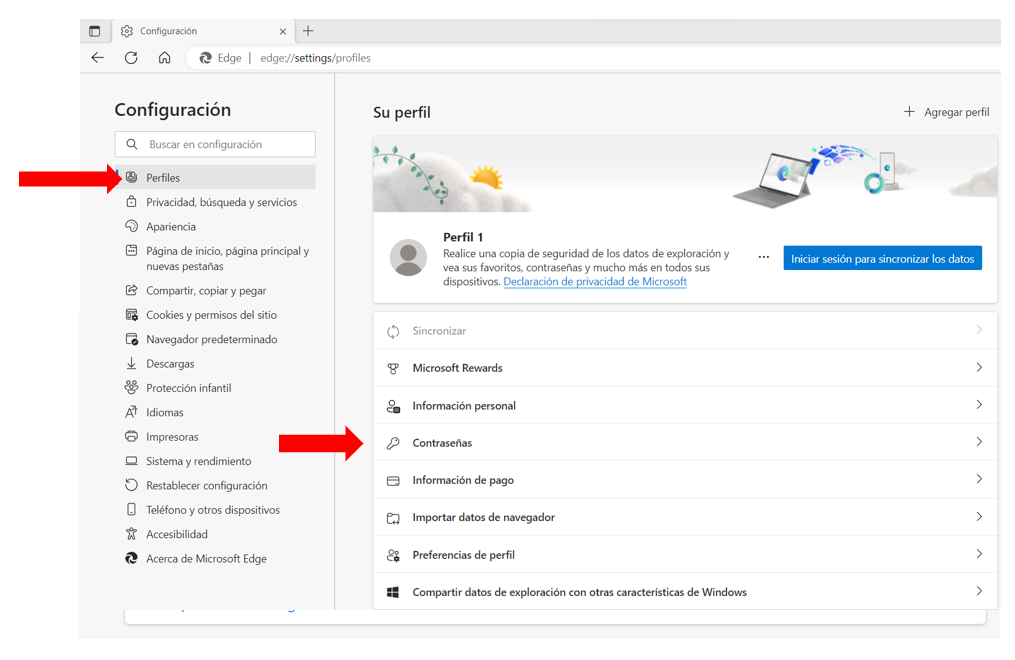
Task: Click the Contraseñas key icon
Action: click(x=393, y=443)
